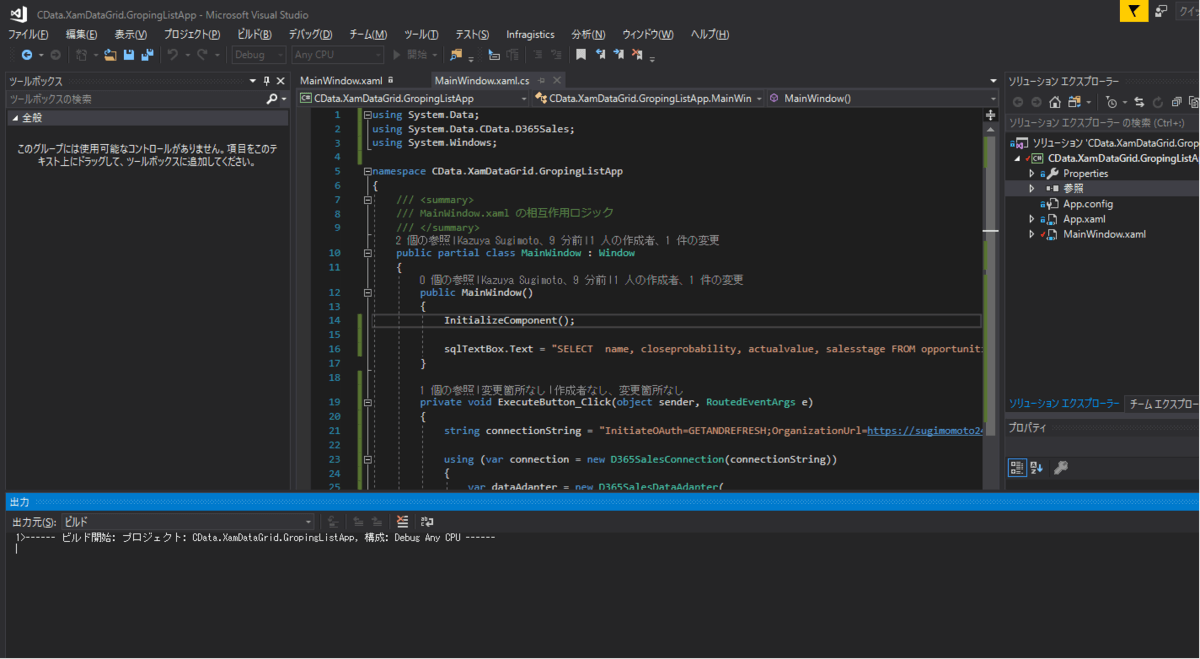Switch to the MainWindow.xaml tab
The image size is (1200, 659).
click(341, 80)
